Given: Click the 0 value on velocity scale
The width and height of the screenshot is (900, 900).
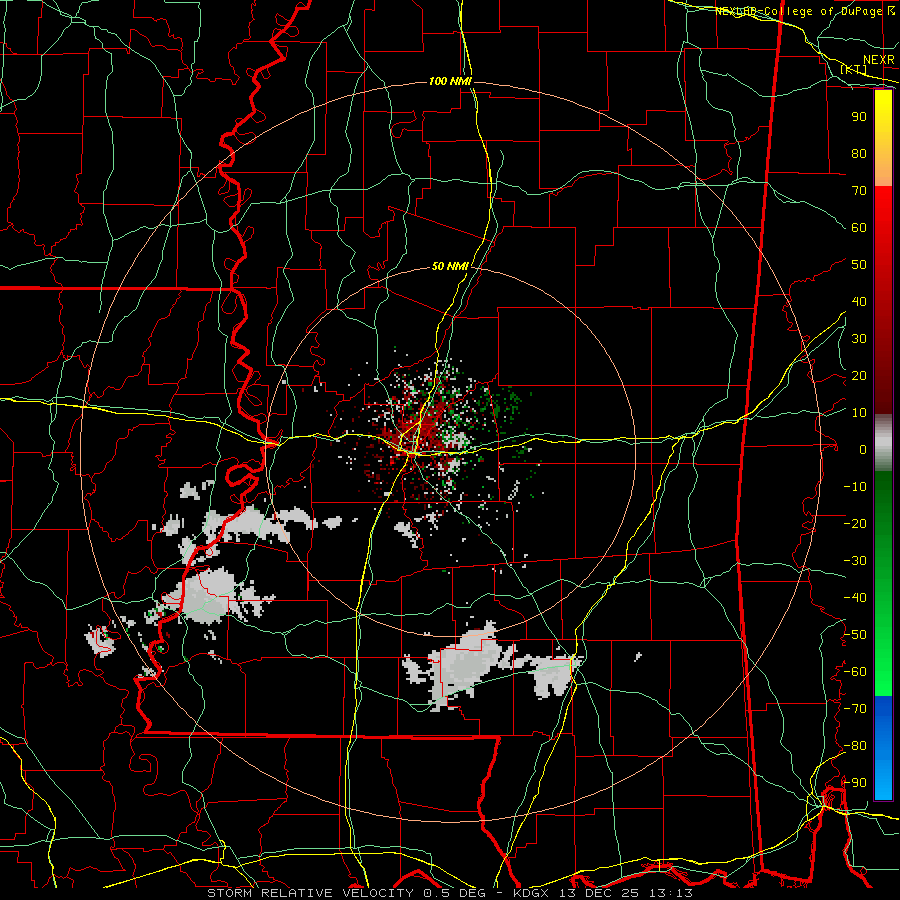Looking at the screenshot, I should click(x=863, y=450).
